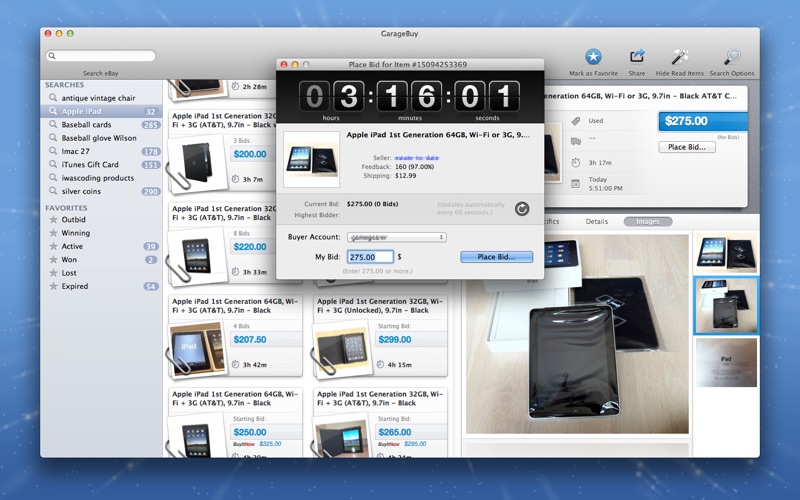Open the 'Baseball glove Wilson' search
This screenshot has width=800, height=500.
(x=101, y=138)
